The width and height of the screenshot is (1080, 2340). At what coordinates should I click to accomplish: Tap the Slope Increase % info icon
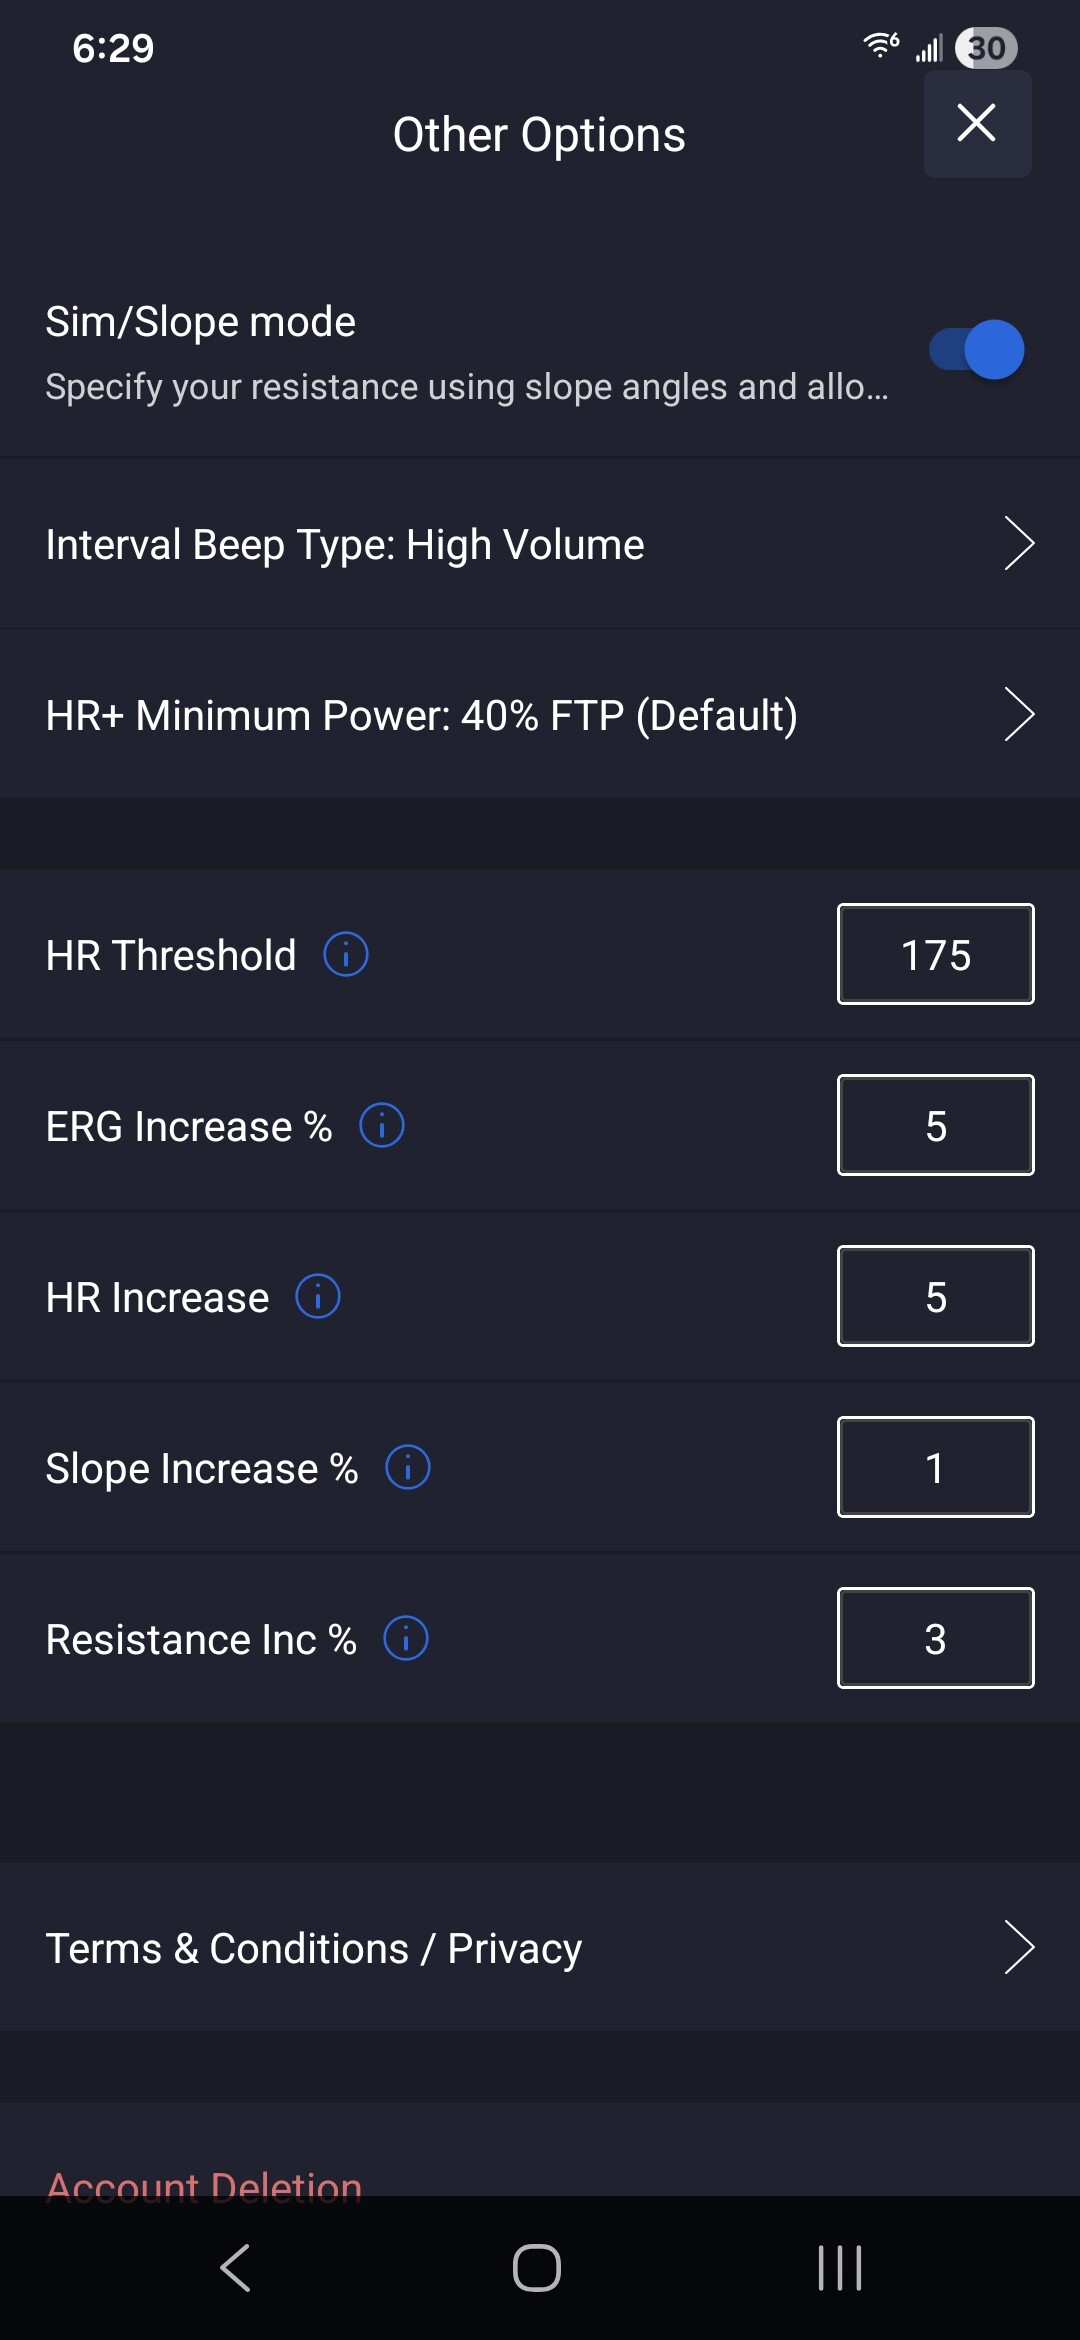click(408, 1468)
